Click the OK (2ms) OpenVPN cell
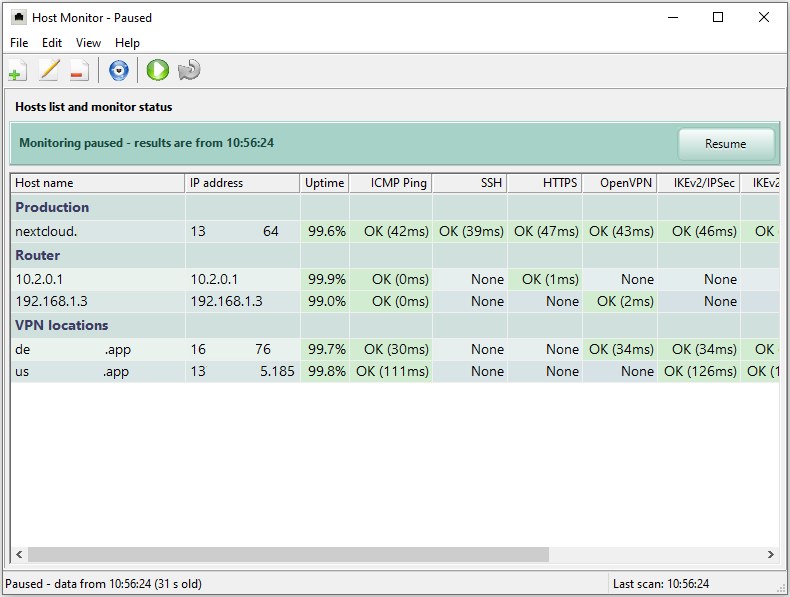 click(620, 301)
